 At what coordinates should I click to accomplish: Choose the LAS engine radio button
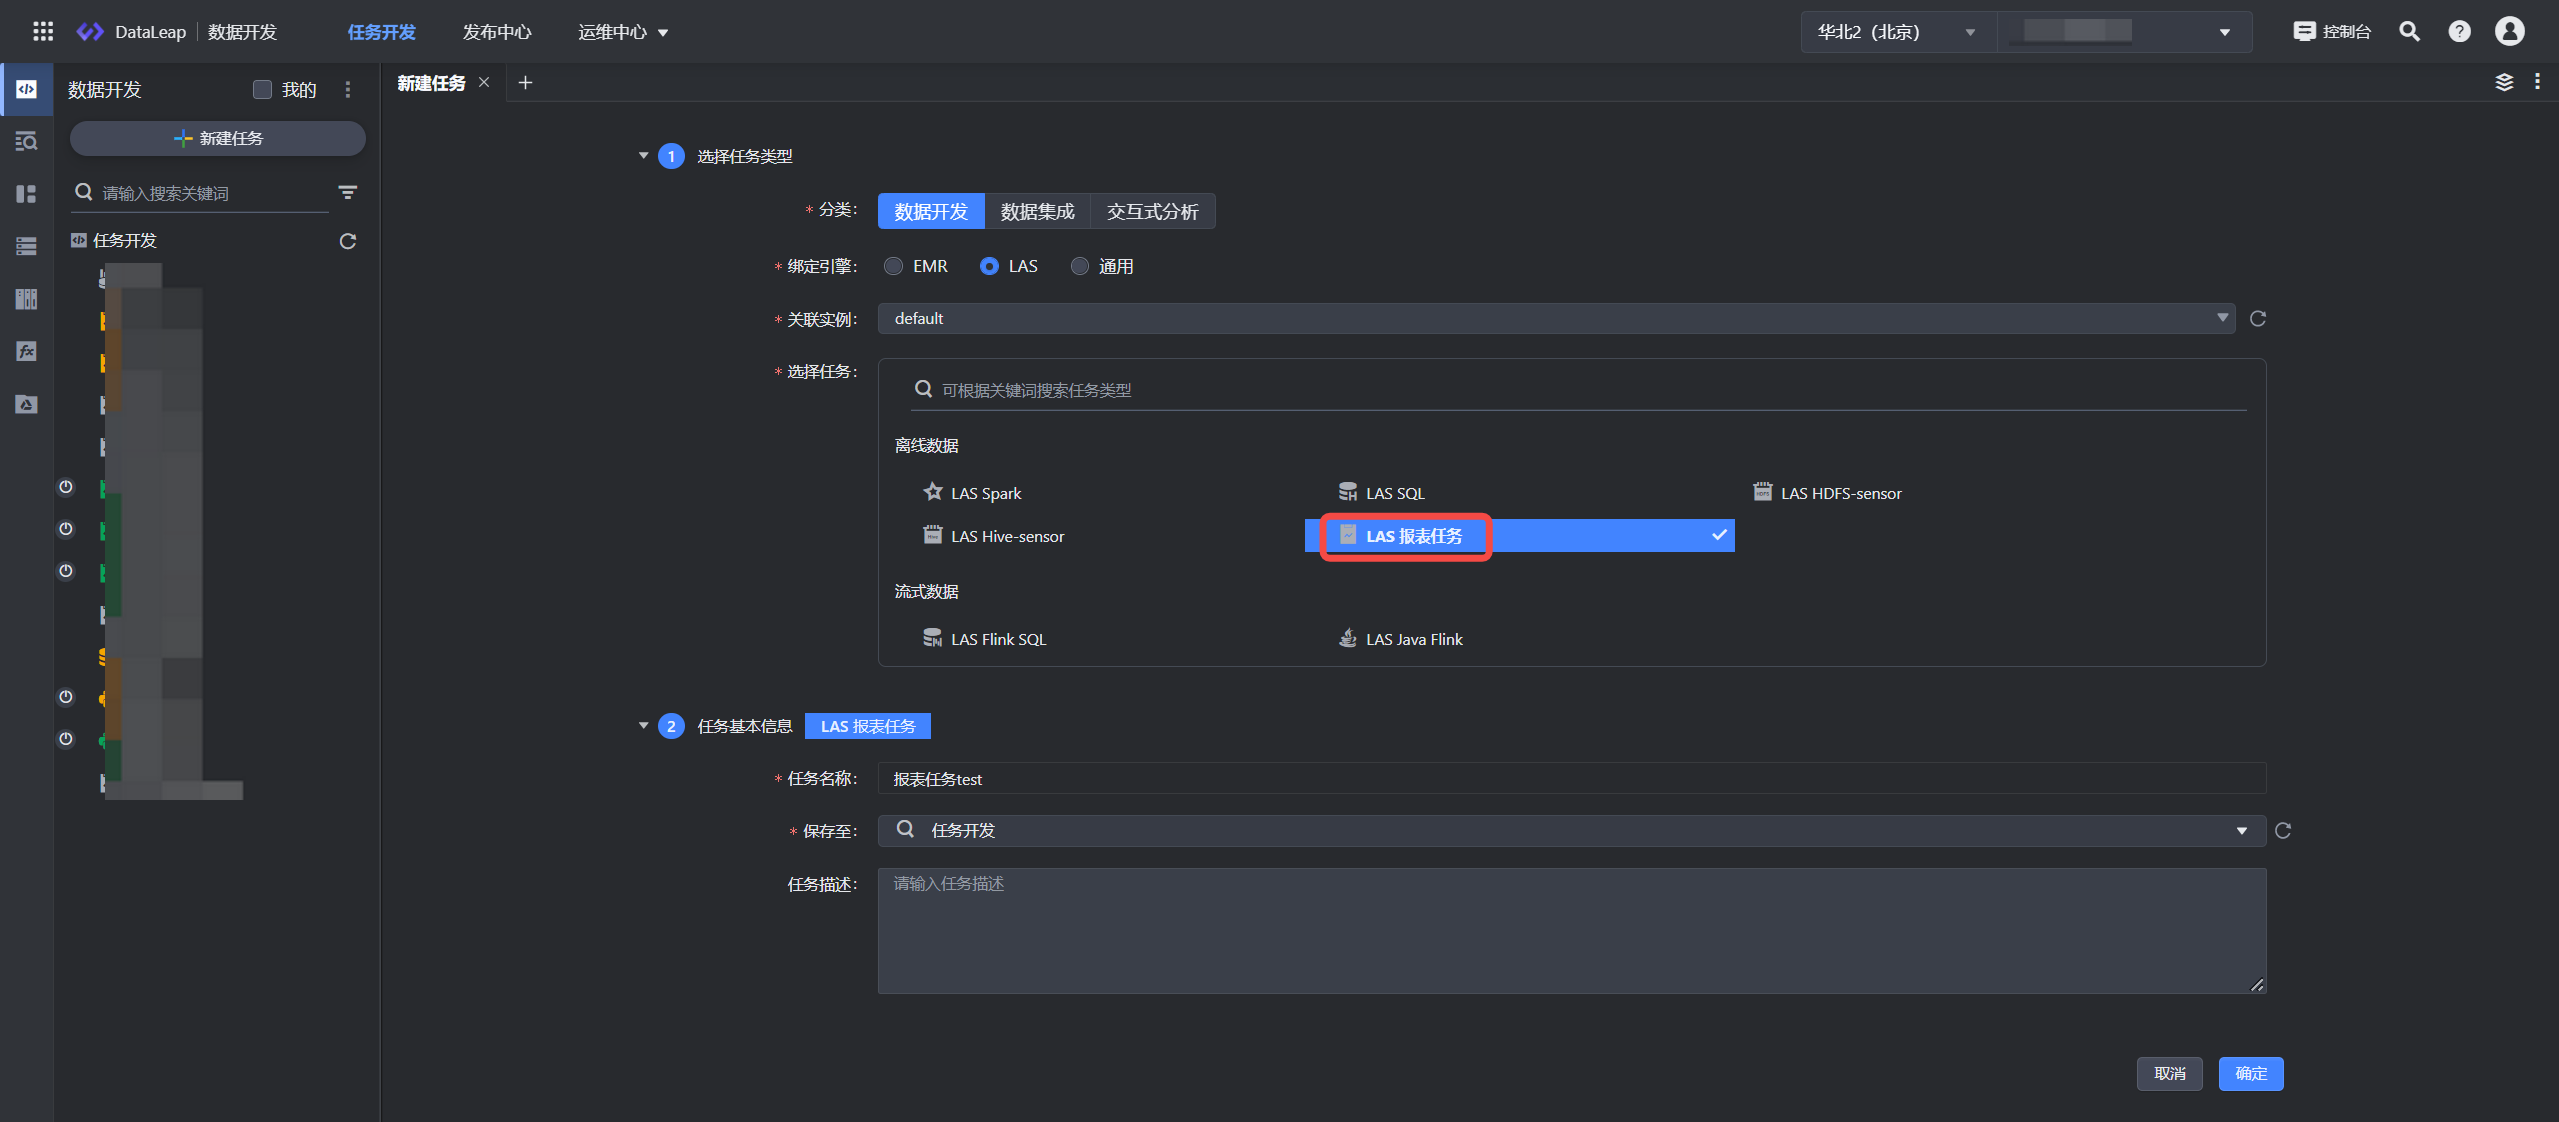coord(989,266)
